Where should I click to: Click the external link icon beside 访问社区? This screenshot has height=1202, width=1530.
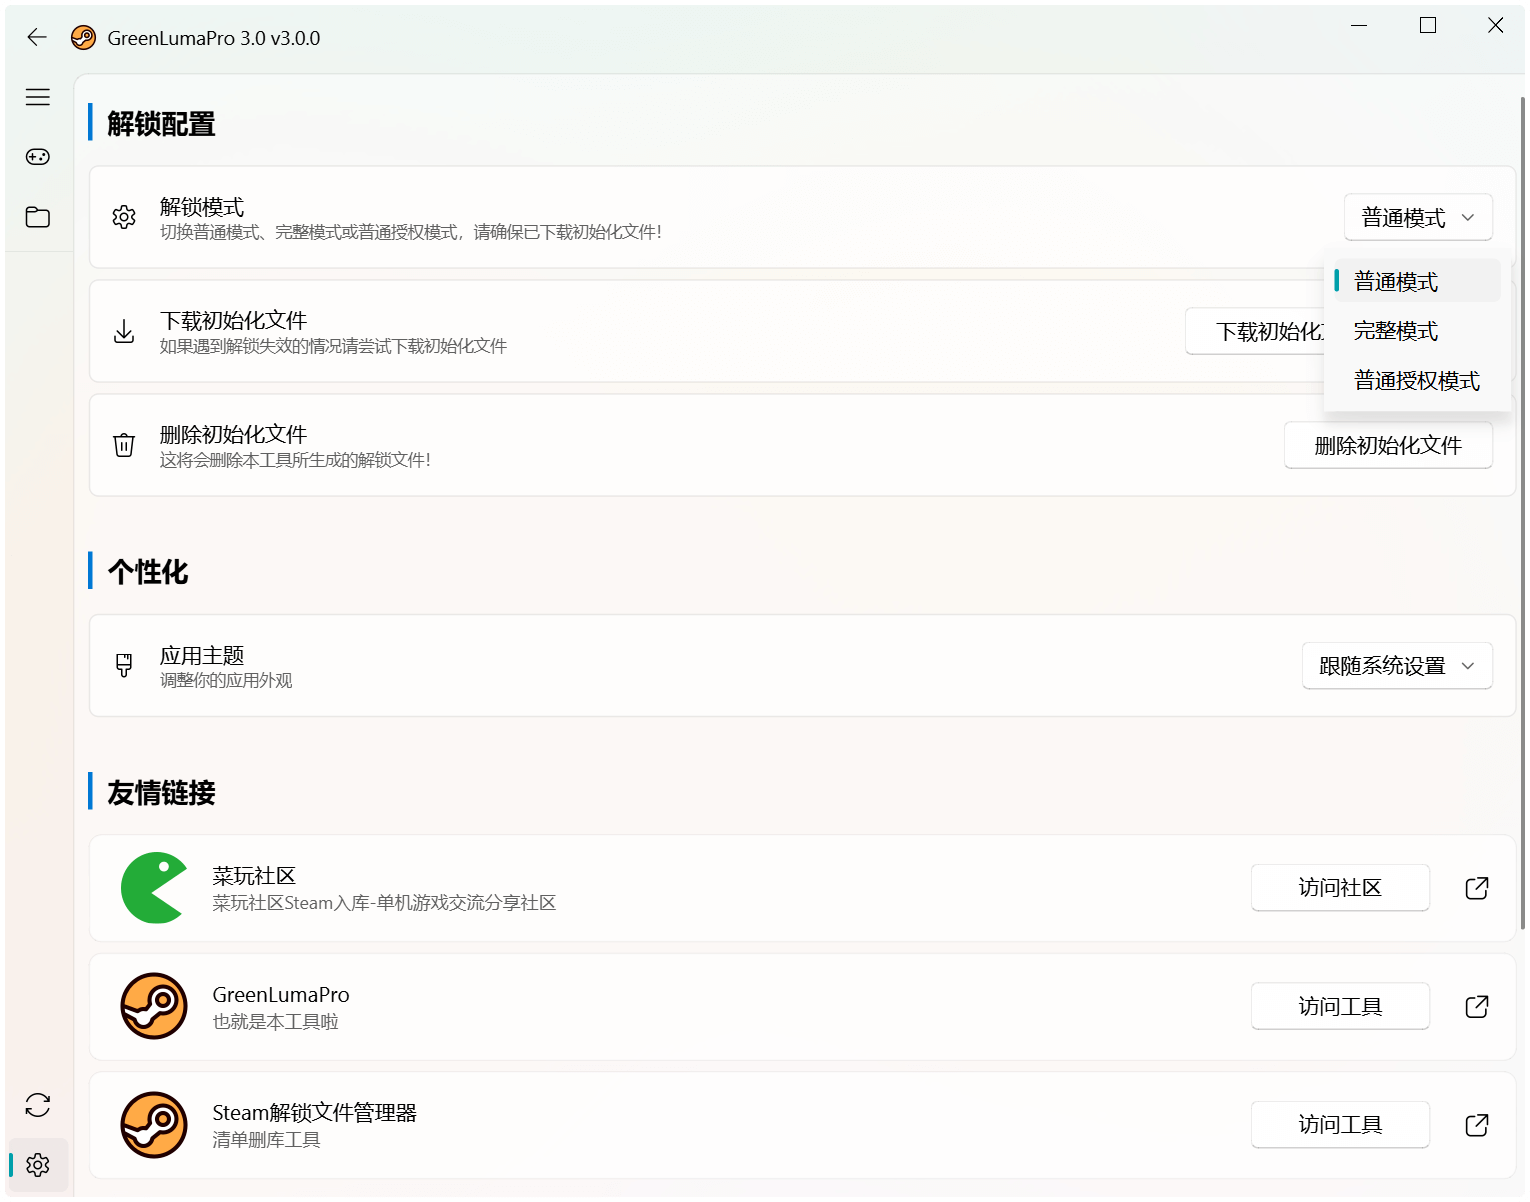(x=1477, y=887)
